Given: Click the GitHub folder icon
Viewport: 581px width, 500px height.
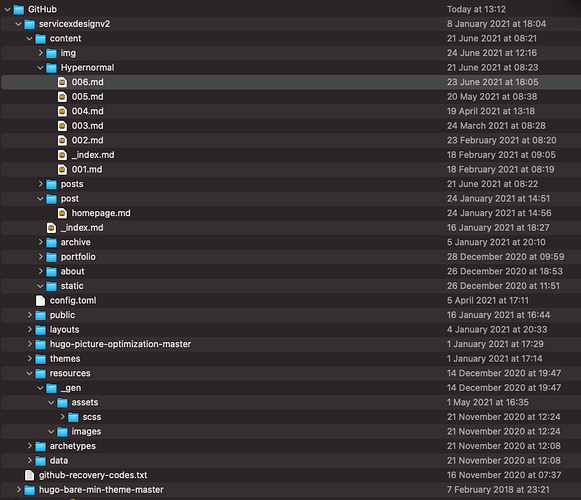Looking at the screenshot, I should coord(19,10).
